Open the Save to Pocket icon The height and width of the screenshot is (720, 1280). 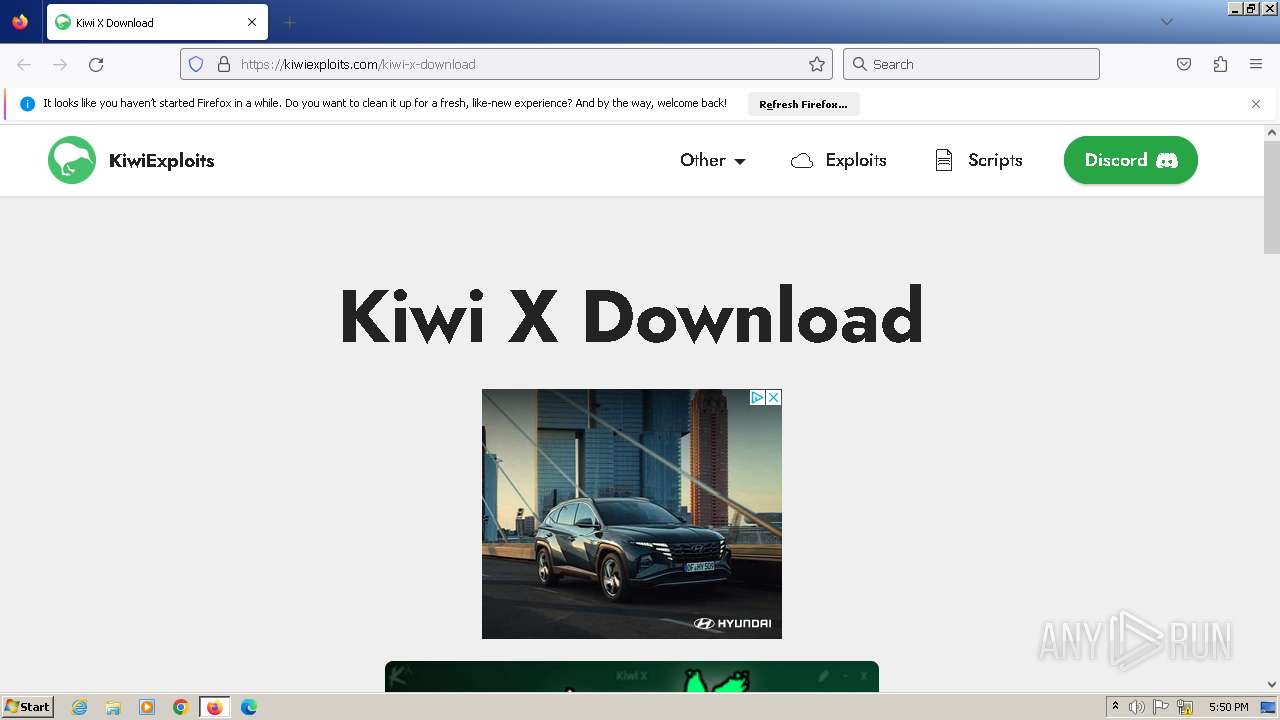coord(1184,64)
